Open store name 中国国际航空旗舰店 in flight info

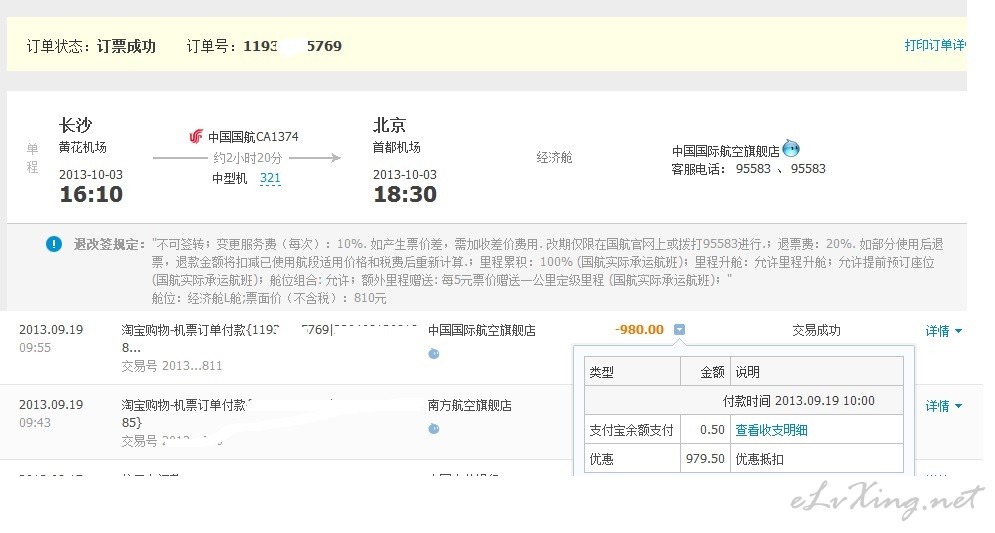pos(725,151)
